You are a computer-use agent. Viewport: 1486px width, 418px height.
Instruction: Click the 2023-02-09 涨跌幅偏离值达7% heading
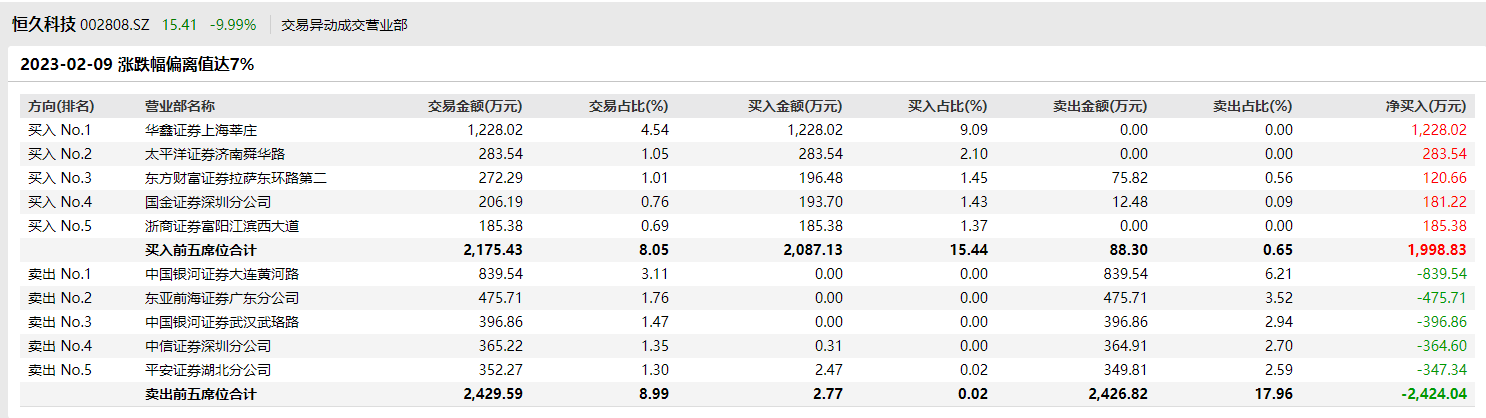coord(137,64)
